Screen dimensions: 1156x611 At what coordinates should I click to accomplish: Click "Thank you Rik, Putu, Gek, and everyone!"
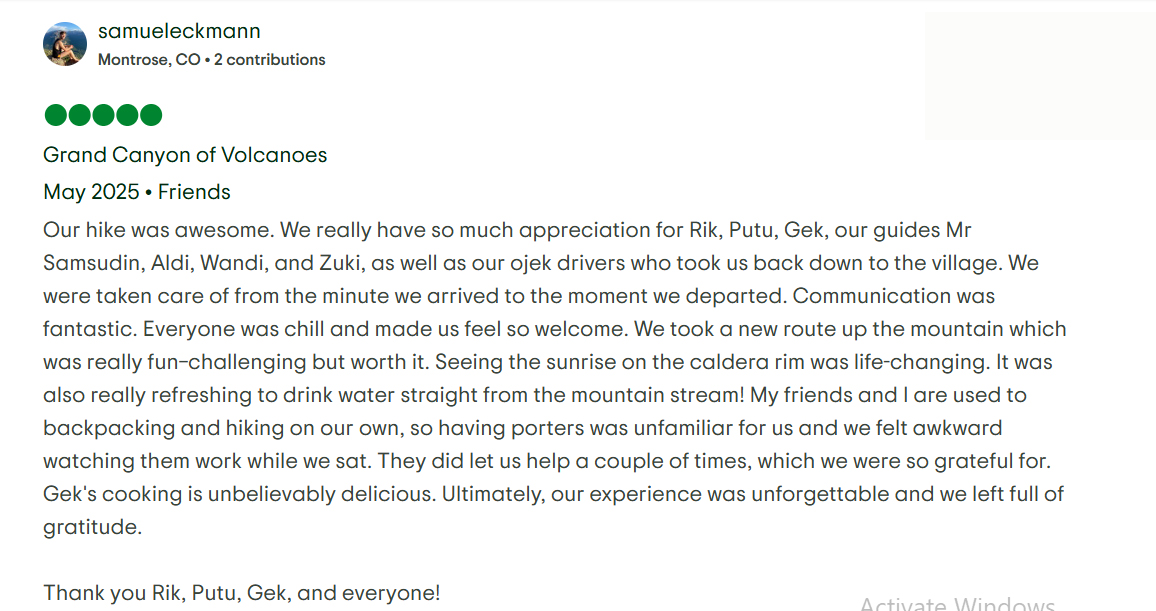point(241,593)
